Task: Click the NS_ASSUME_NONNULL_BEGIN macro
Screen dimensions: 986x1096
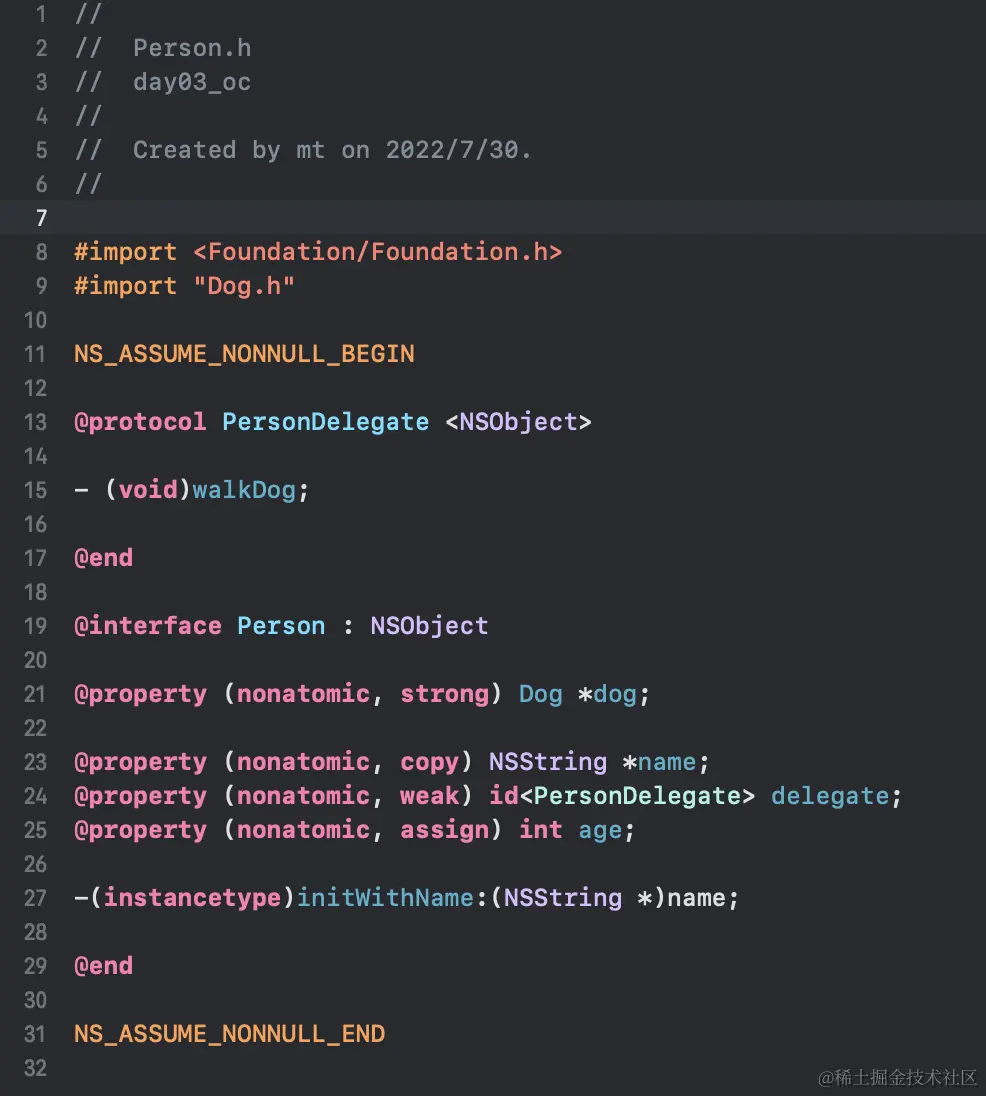Action: (x=244, y=354)
